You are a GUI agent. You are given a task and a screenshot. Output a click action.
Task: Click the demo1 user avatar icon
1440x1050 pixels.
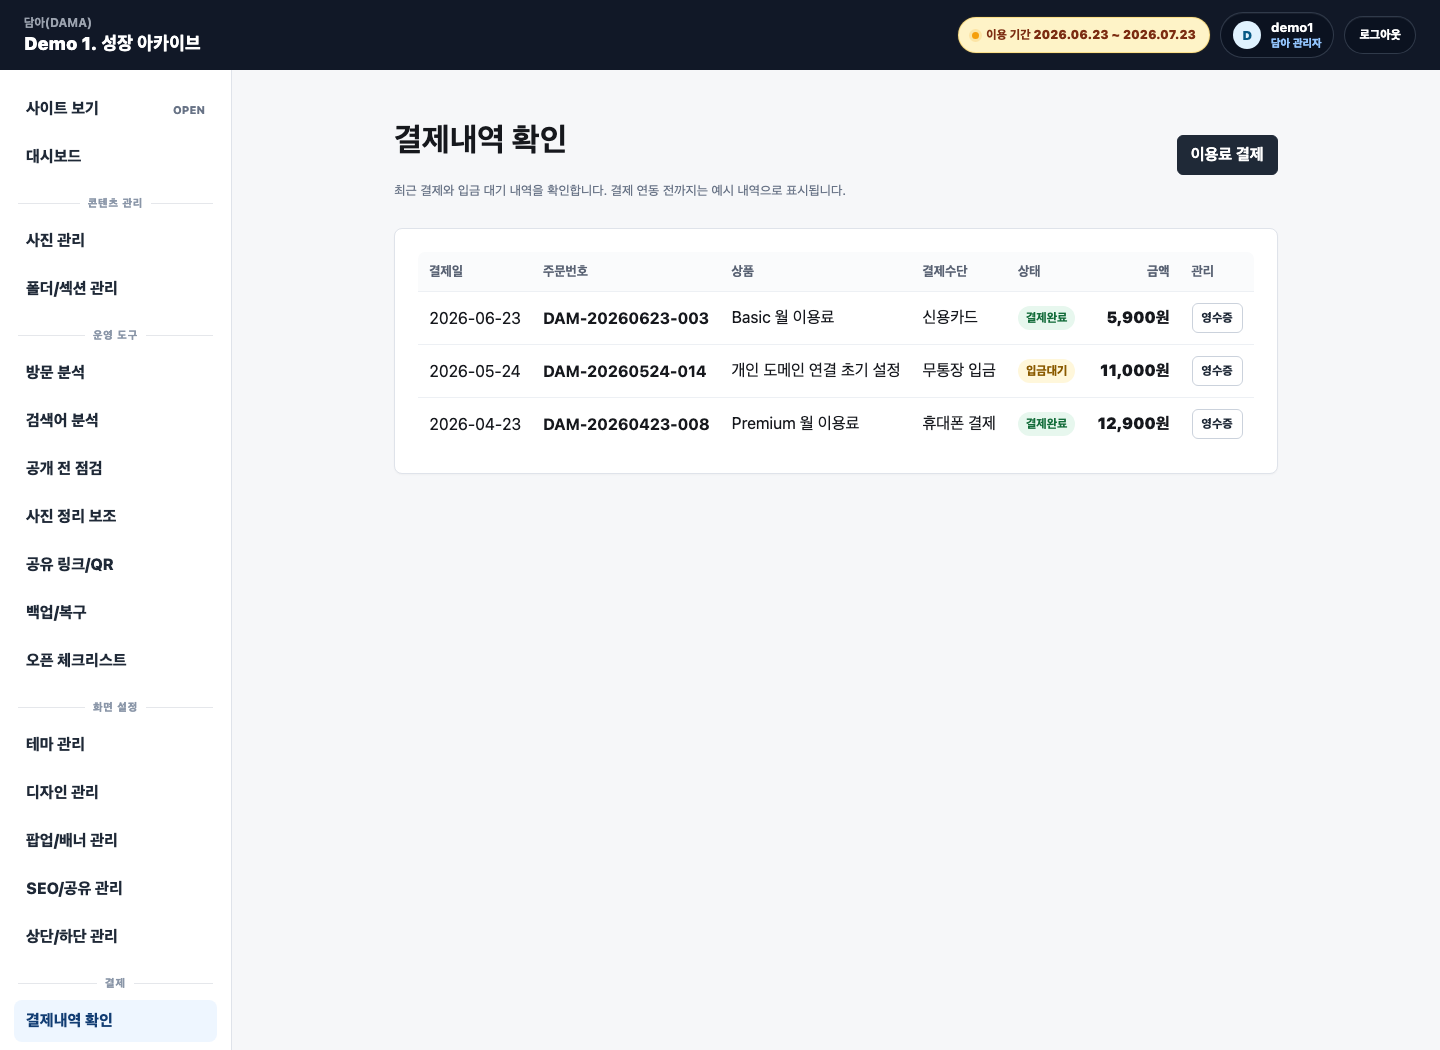click(x=1247, y=35)
